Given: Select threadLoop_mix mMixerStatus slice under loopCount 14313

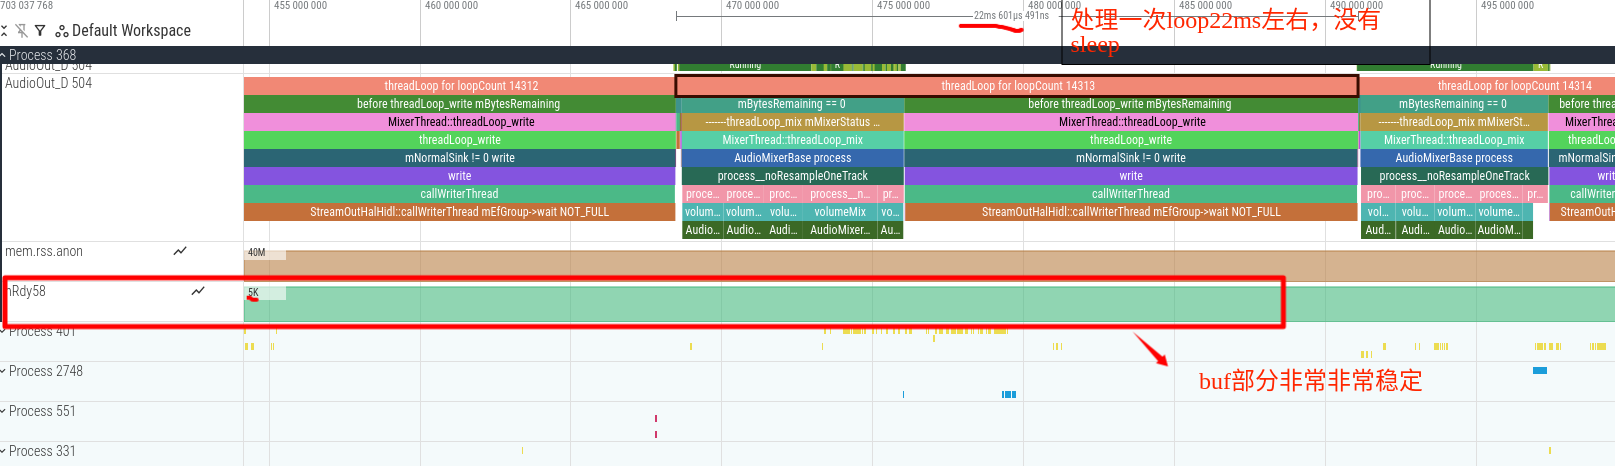Looking at the screenshot, I should click(792, 122).
